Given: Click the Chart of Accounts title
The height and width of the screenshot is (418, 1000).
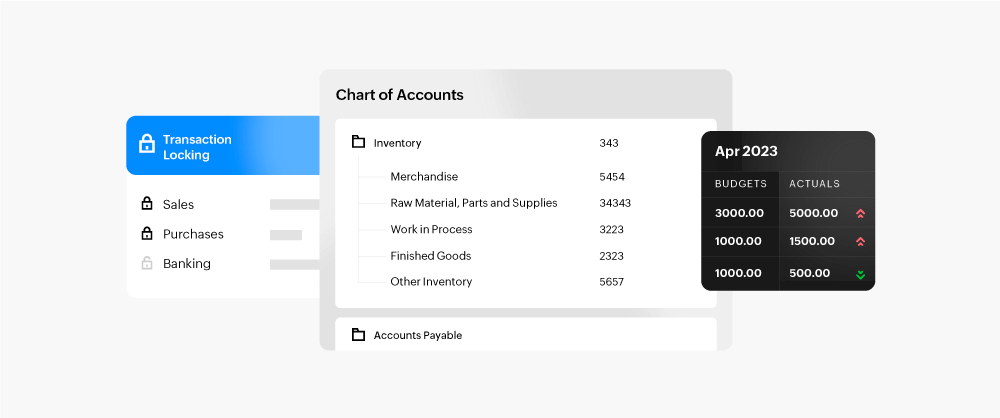Looking at the screenshot, I should pyautogui.click(x=399, y=95).
